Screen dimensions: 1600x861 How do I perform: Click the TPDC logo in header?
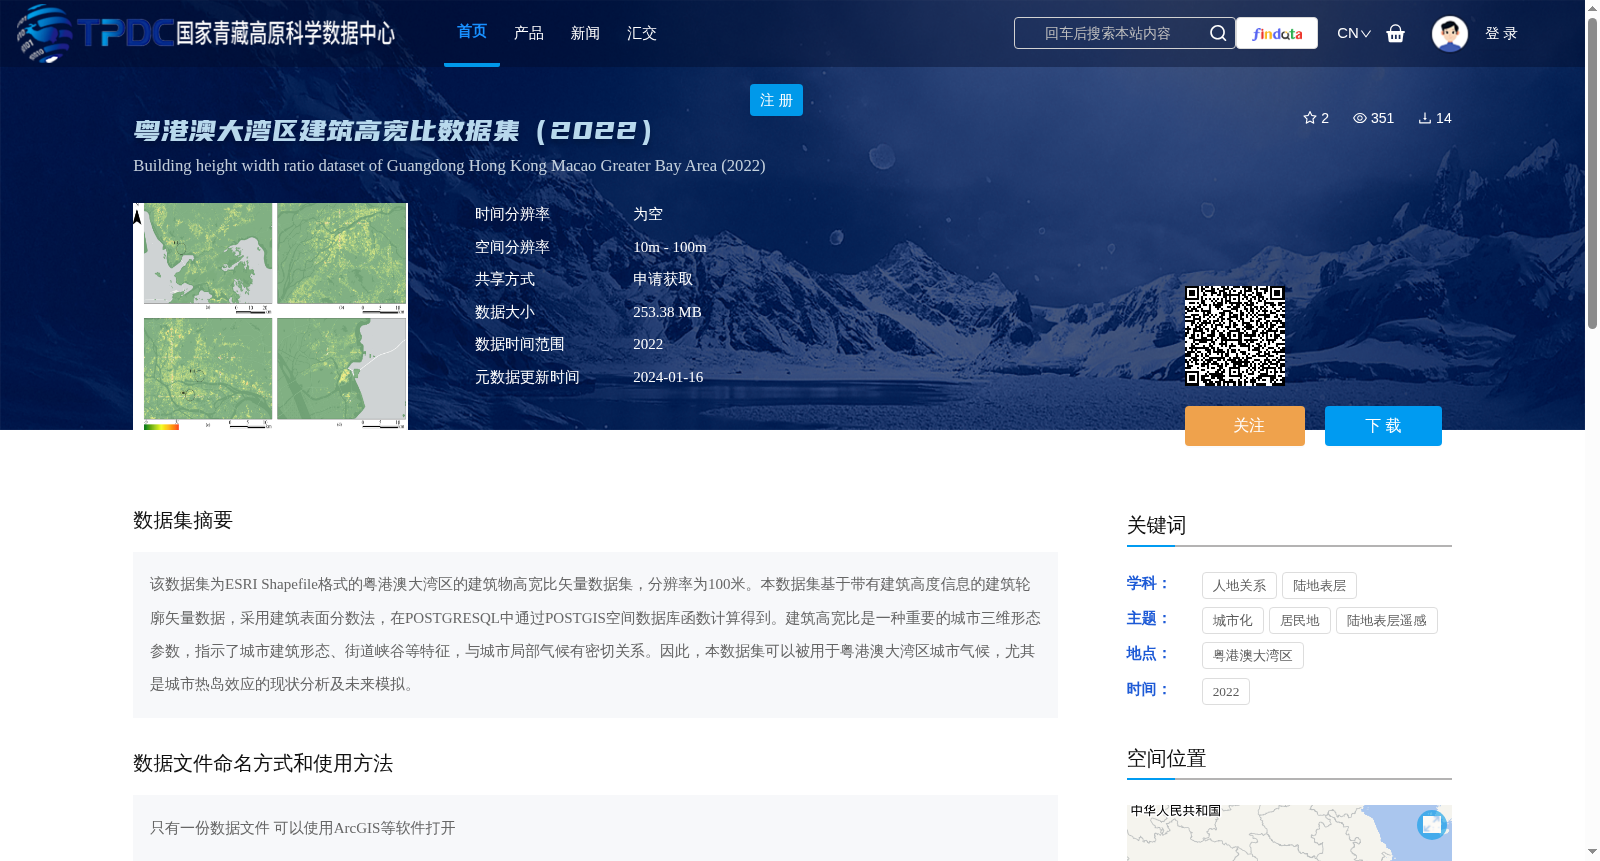(x=206, y=33)
